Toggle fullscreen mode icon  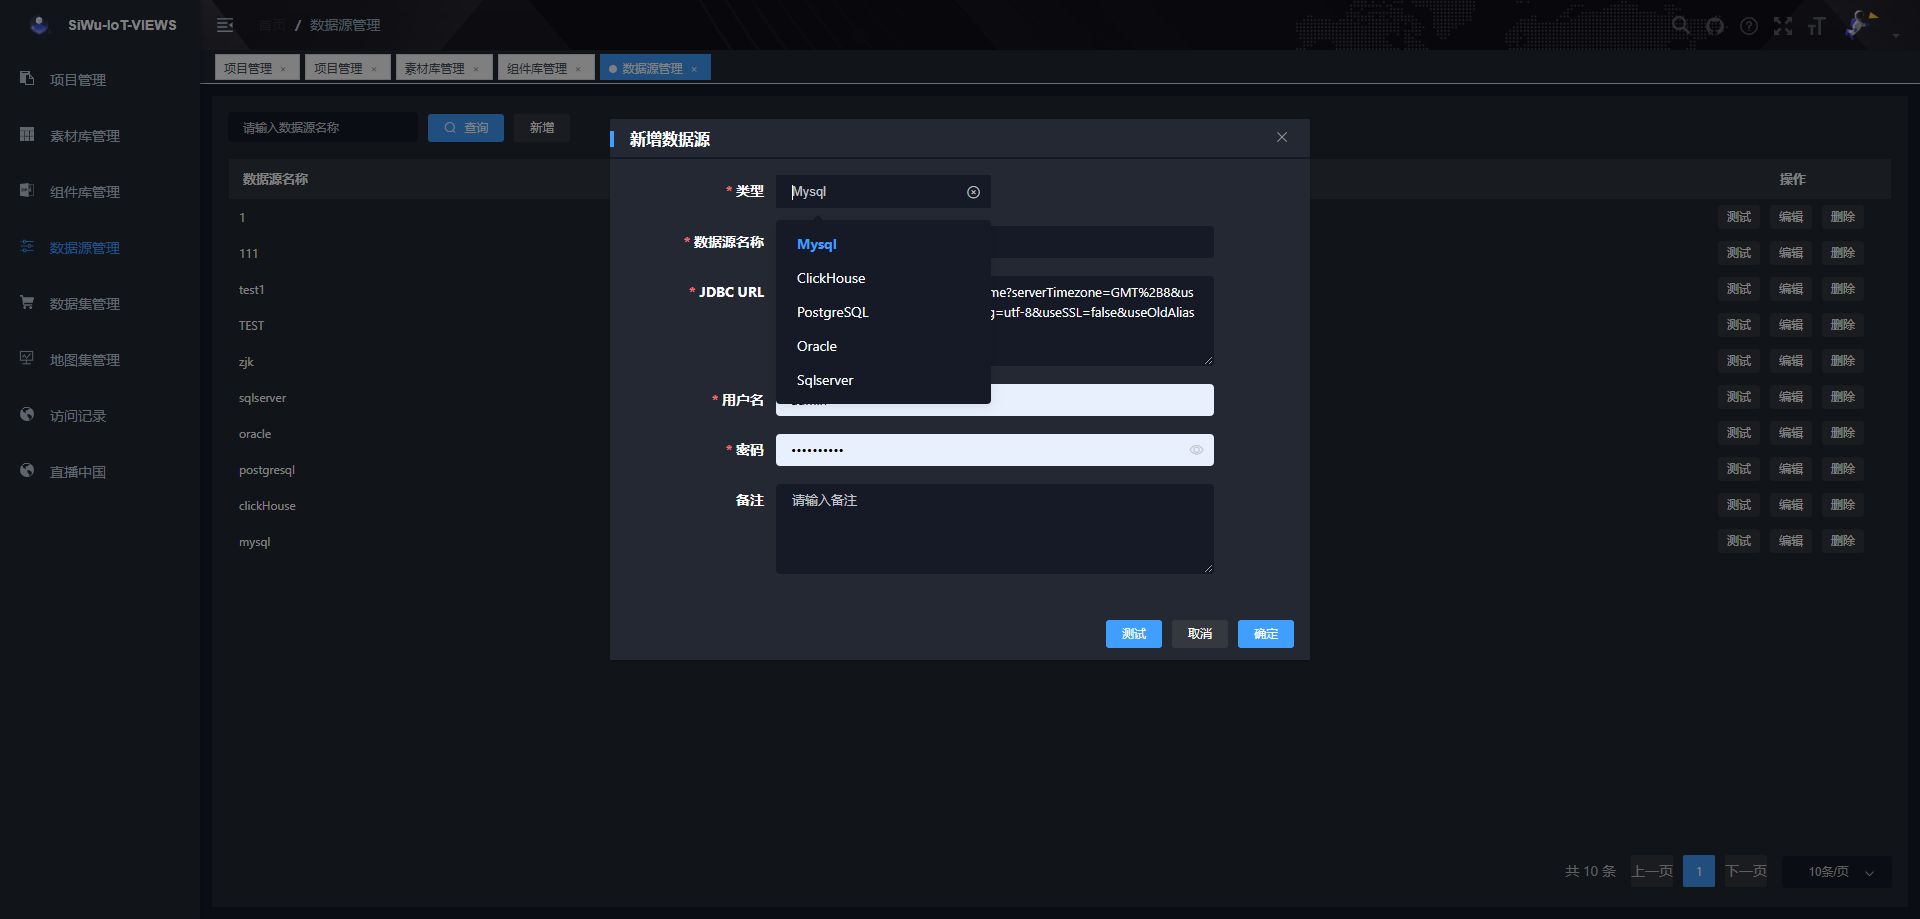click(1783, 26)
